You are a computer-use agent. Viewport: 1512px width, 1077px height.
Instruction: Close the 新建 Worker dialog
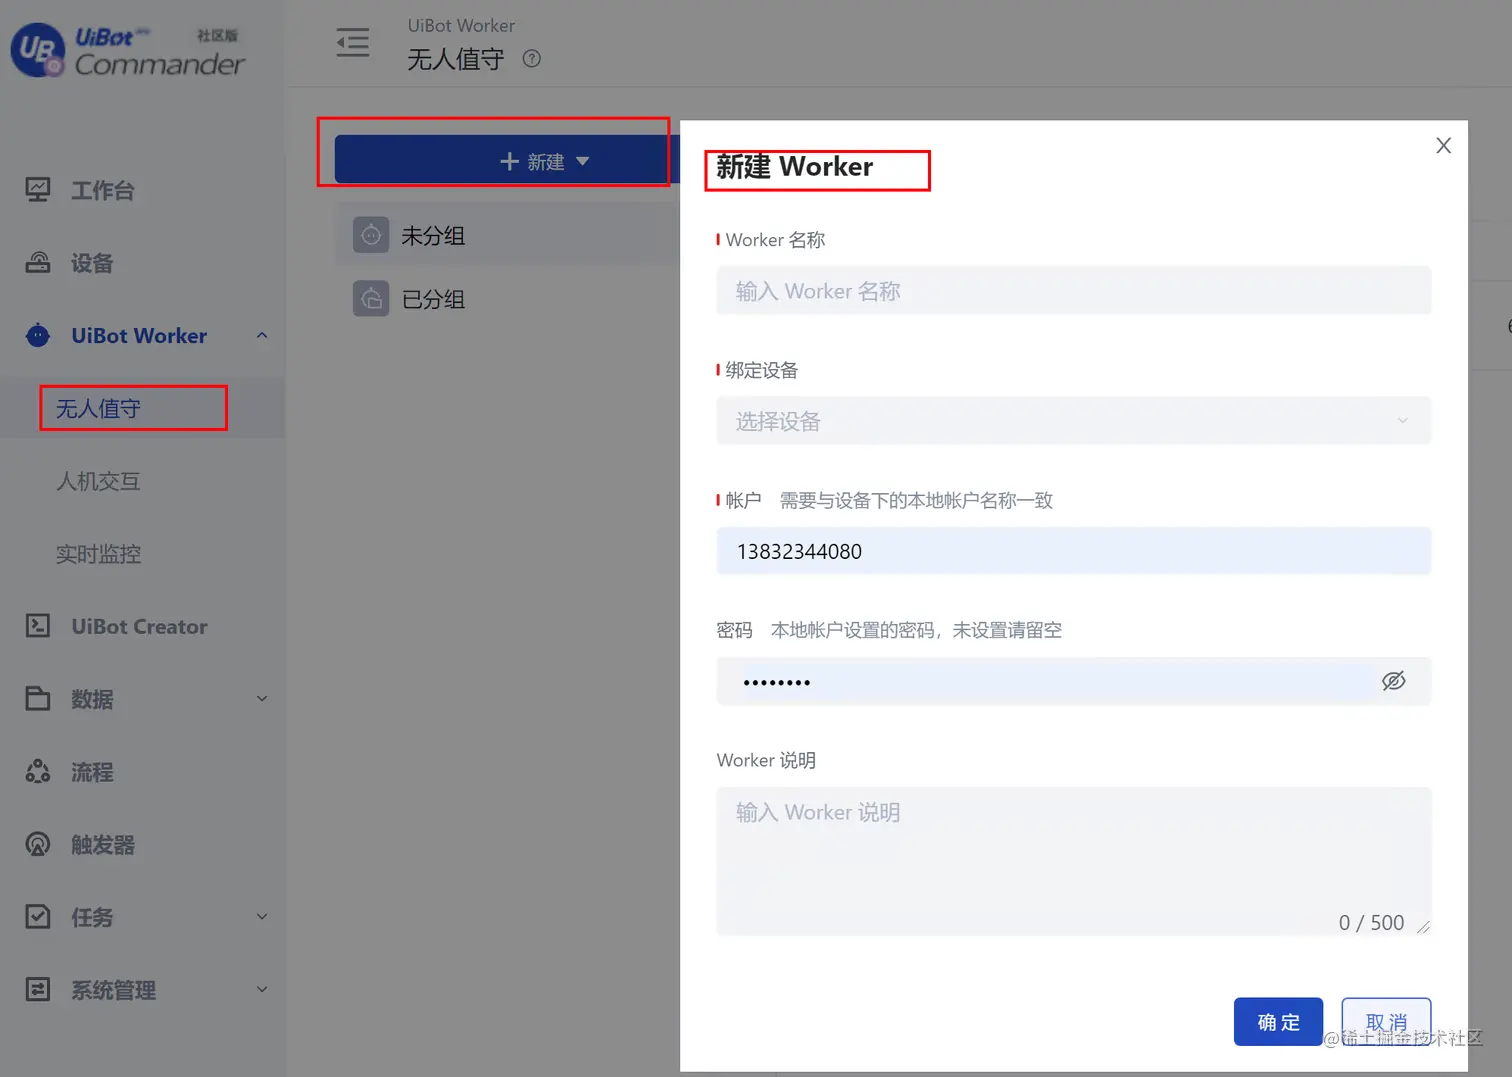coord(1443,146)
